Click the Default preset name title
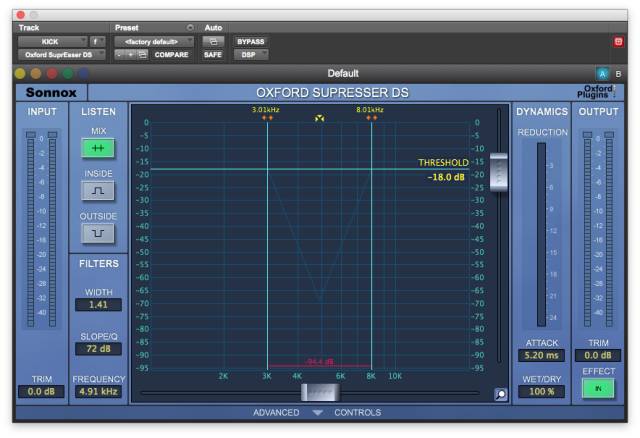 click(x=343, y=73)
